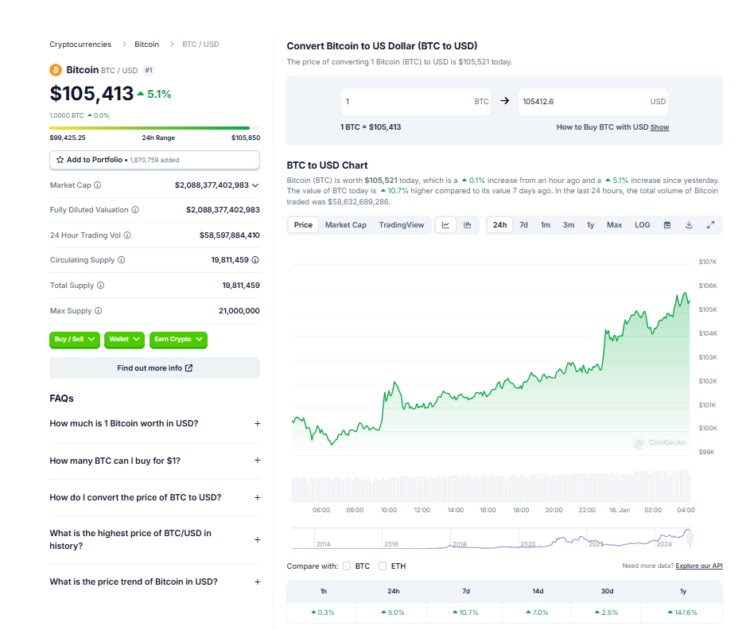
Task: Click the 1h 0.3% performance cell
Action: (323, 612)
